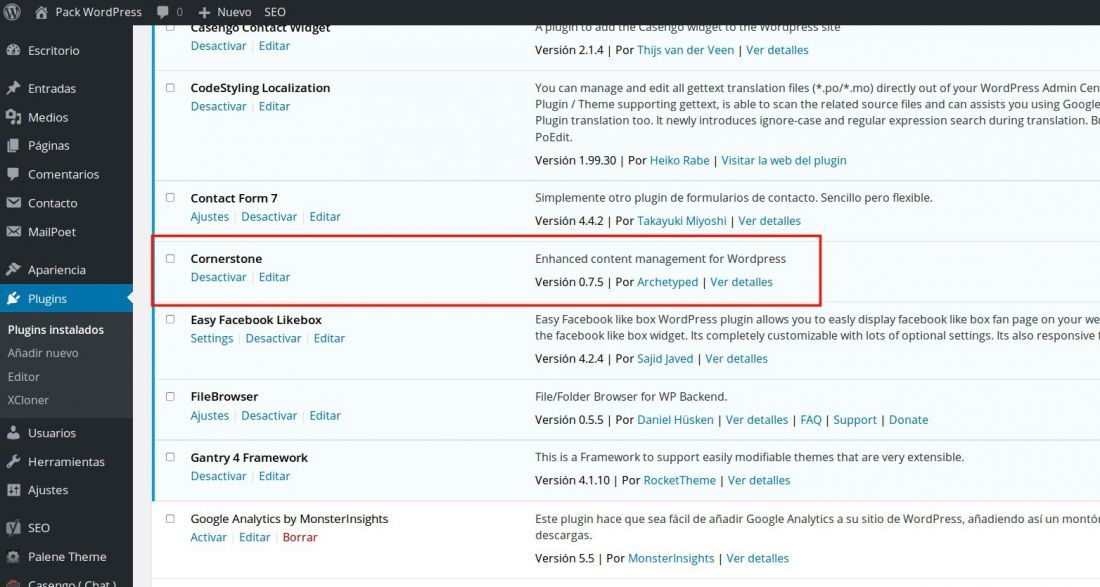Click Editar under Casengo Contact Widget
The image size is (1100, 587).
point(274,46)
